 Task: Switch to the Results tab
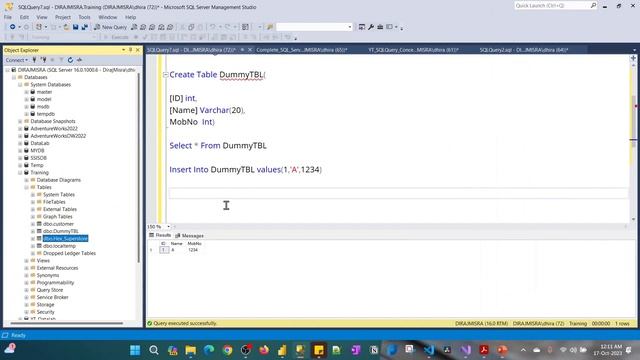coord(160,236)
